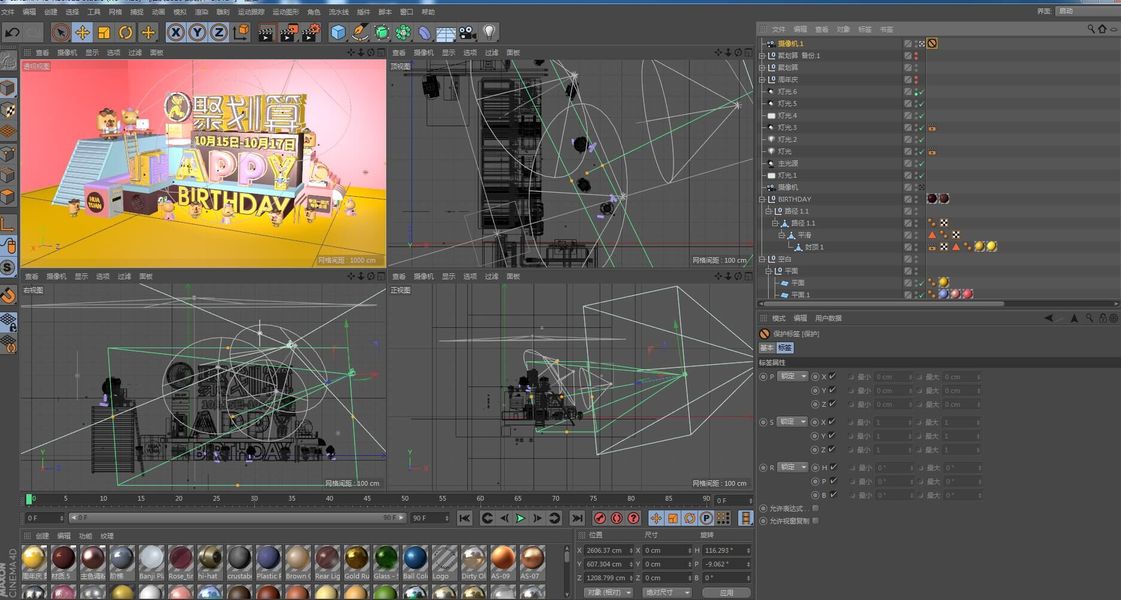
Task: Open the 绝对尺寸 size mode dropdown
Action: 667,592
